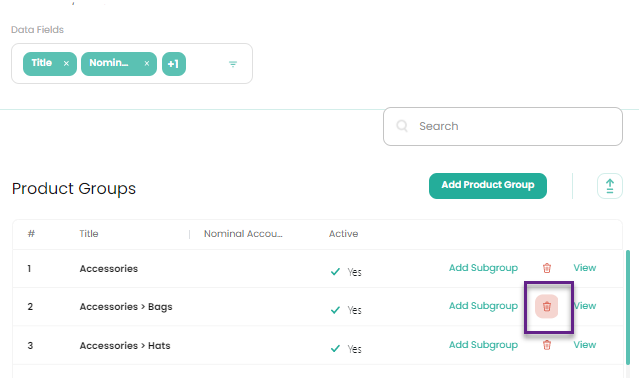639x378 pixels.
Task: Delete the Accessories product group
Action: (x=547, y=268)
